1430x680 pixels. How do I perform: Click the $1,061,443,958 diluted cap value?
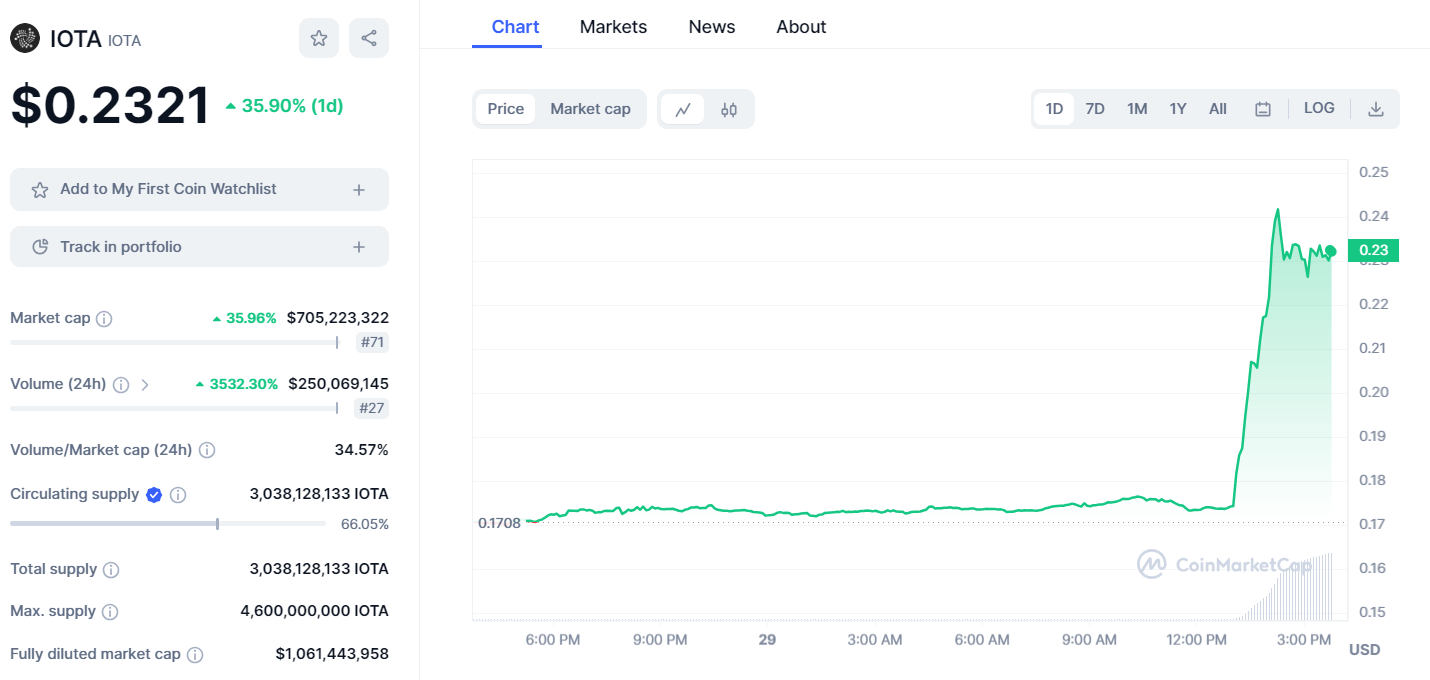332,654
